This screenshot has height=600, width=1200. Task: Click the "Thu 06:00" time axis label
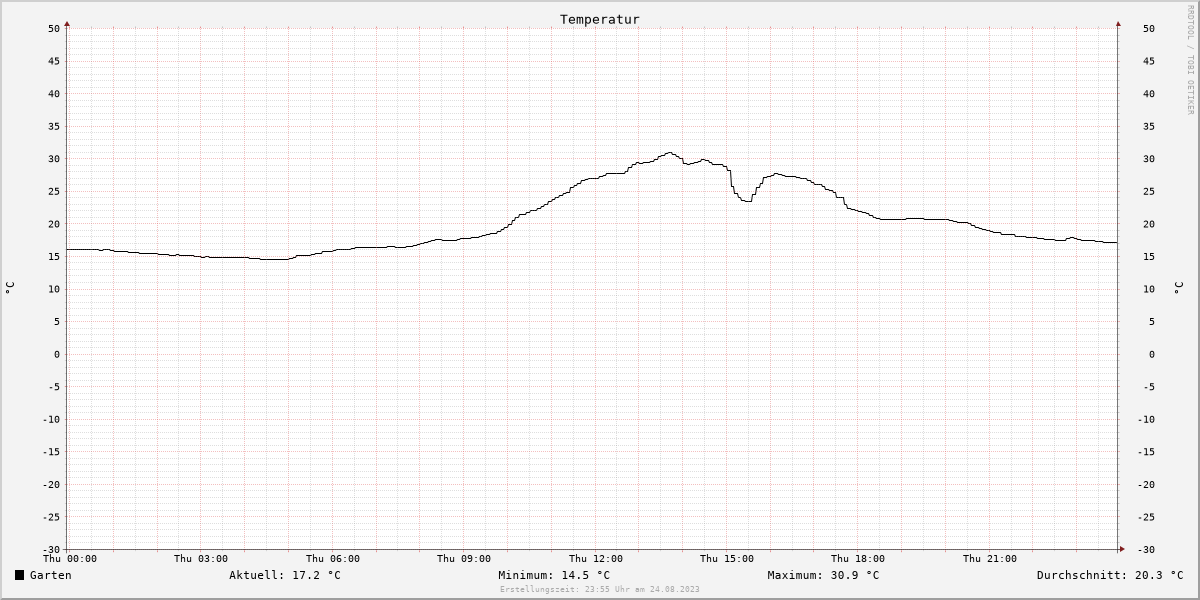point(333,559)
